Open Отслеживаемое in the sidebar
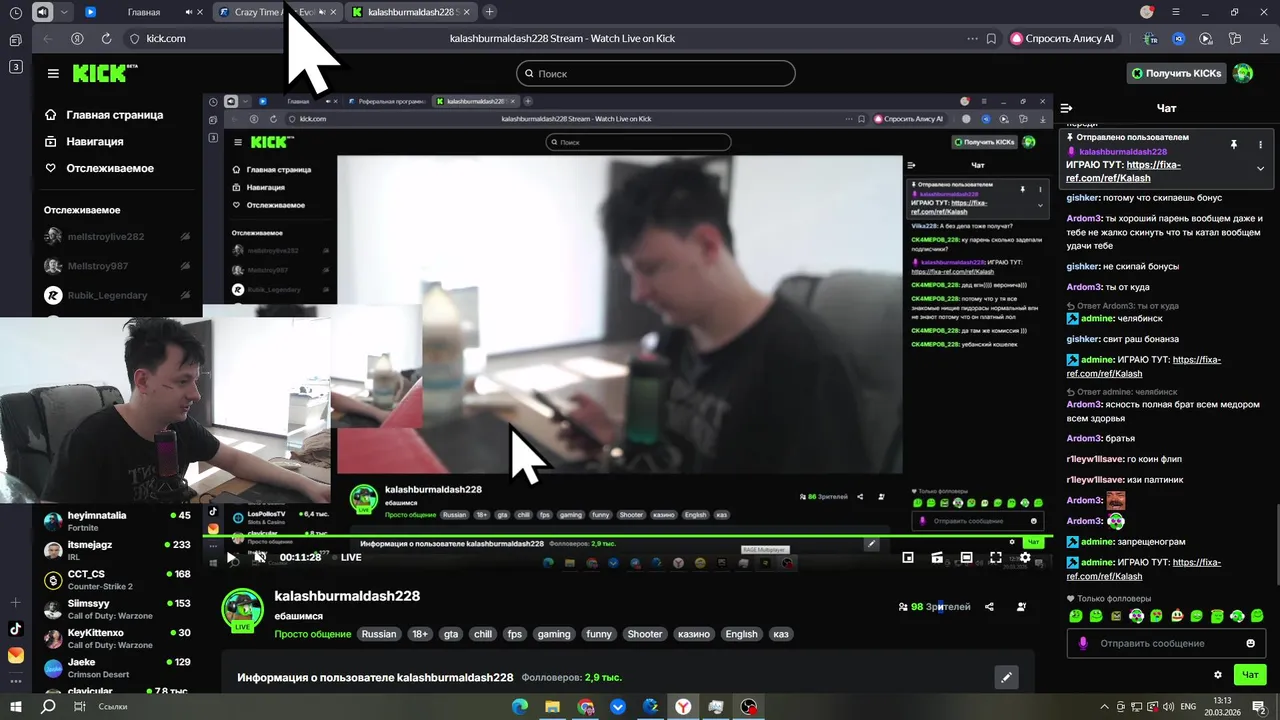This screenshot has height=720, width=1280. pyautogui.click(x=100, y=168)
